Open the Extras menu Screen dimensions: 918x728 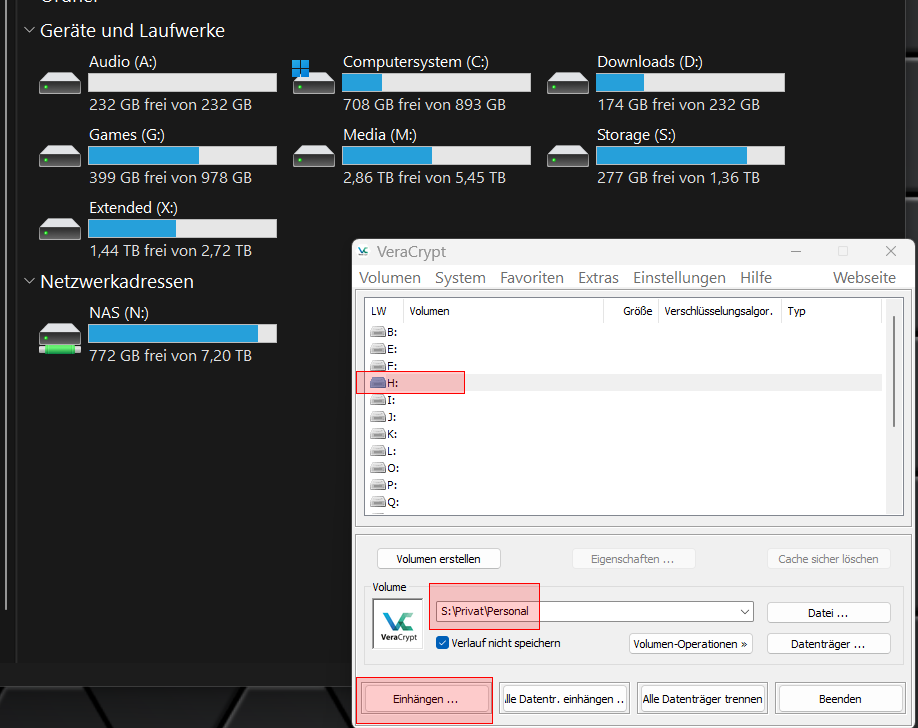pos(598,278)
